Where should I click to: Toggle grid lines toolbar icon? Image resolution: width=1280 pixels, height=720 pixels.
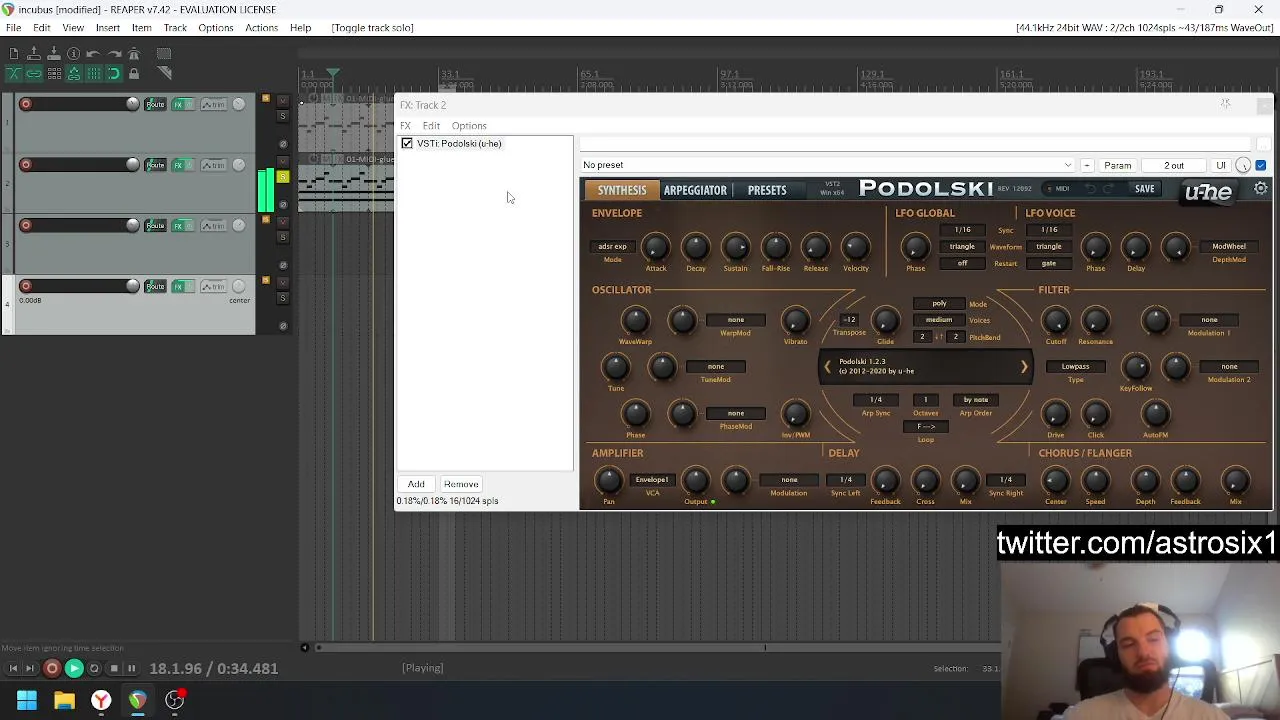(93, 73)
